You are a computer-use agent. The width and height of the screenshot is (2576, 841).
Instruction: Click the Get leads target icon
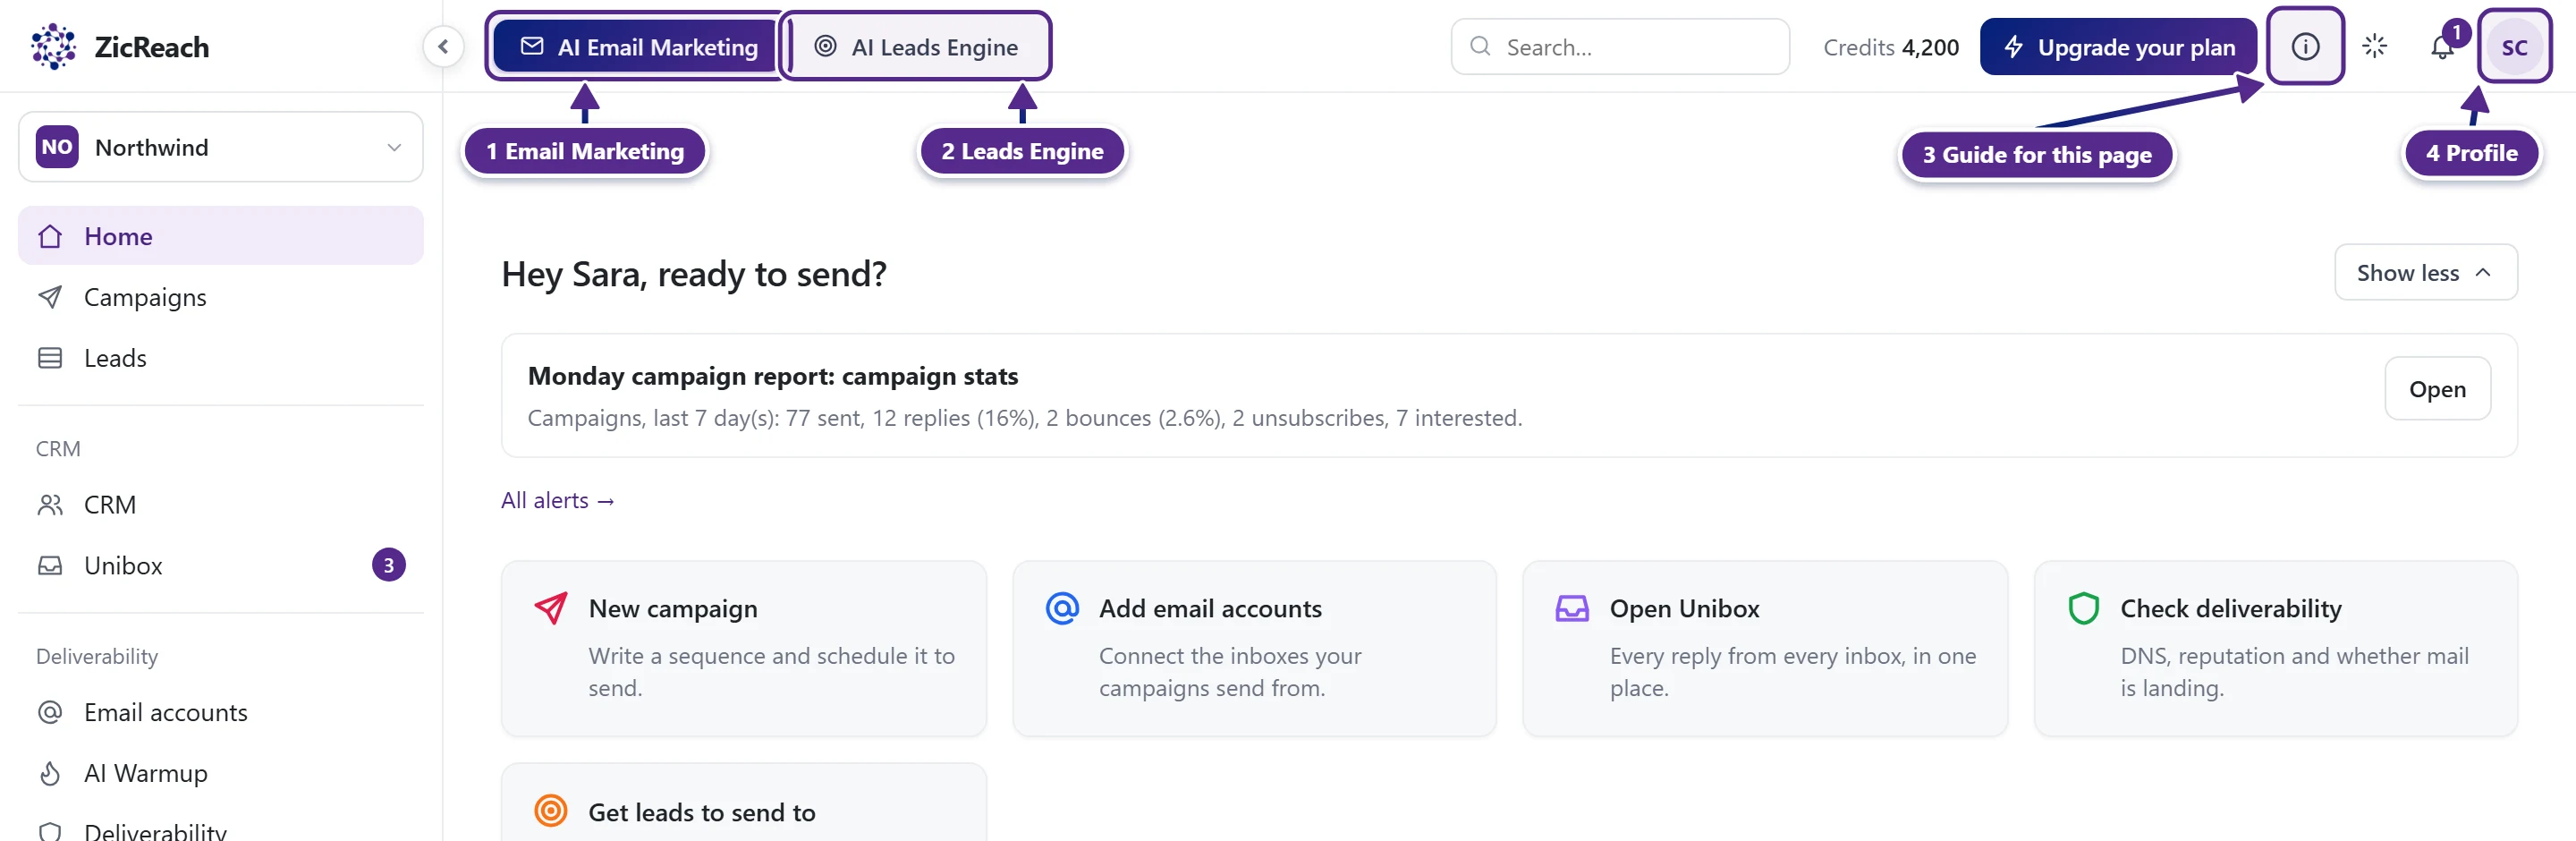551,811
